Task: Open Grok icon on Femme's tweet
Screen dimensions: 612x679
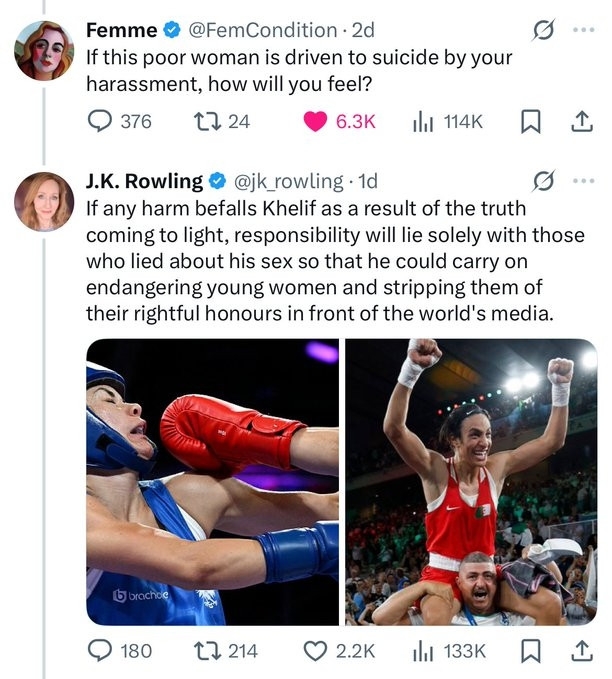Action: click(x=544, y=30)
